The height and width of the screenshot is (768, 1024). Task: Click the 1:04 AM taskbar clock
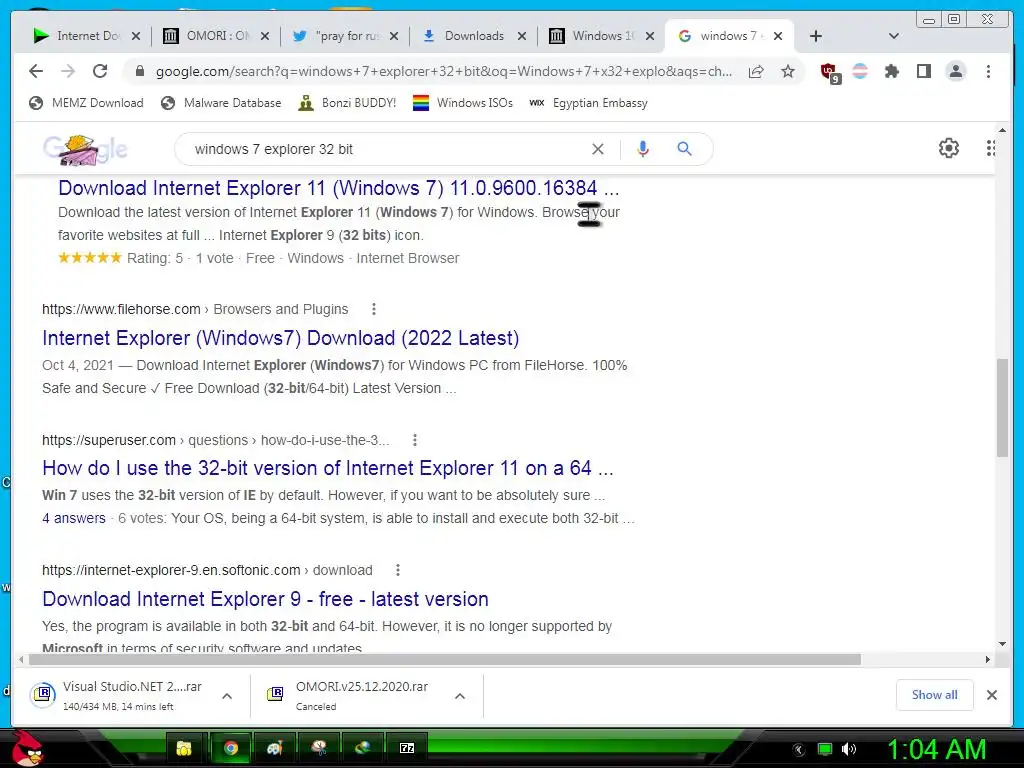936,749
